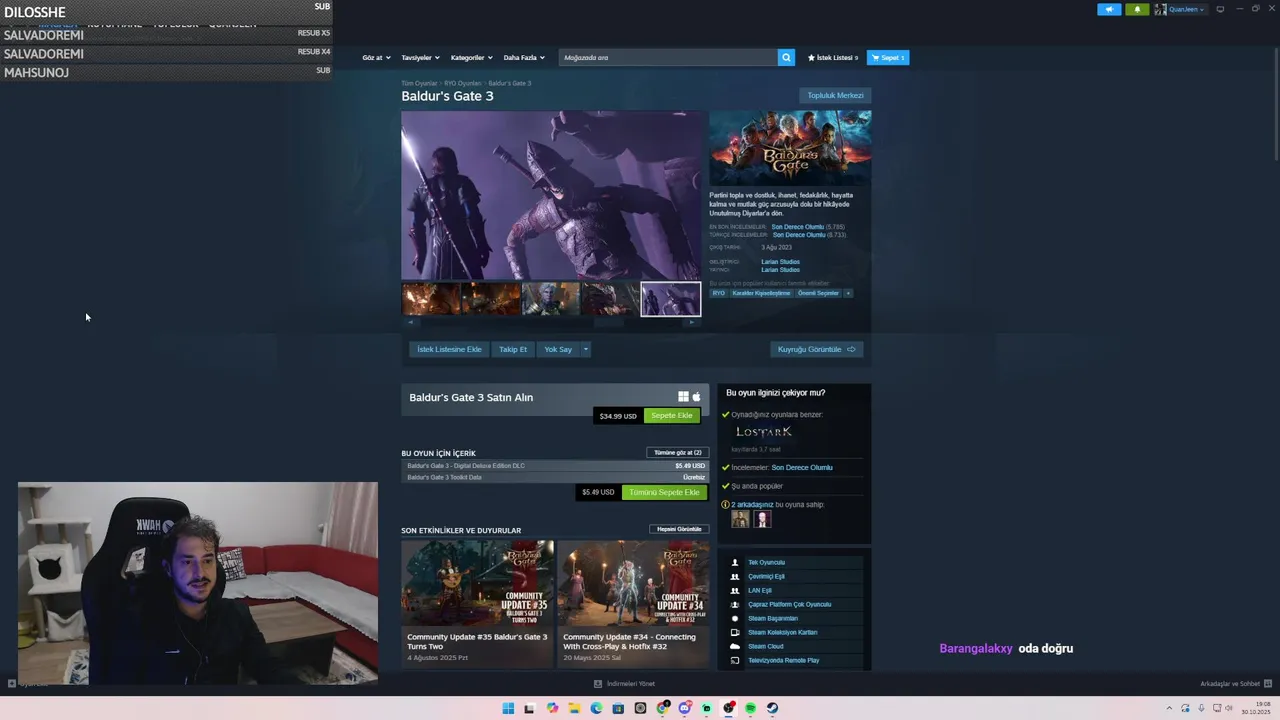Image resolution: width=1280 pixels, height=720 pixels.
Task: Click the second friend avatar owning the game
Action: (x=762, y=519)
